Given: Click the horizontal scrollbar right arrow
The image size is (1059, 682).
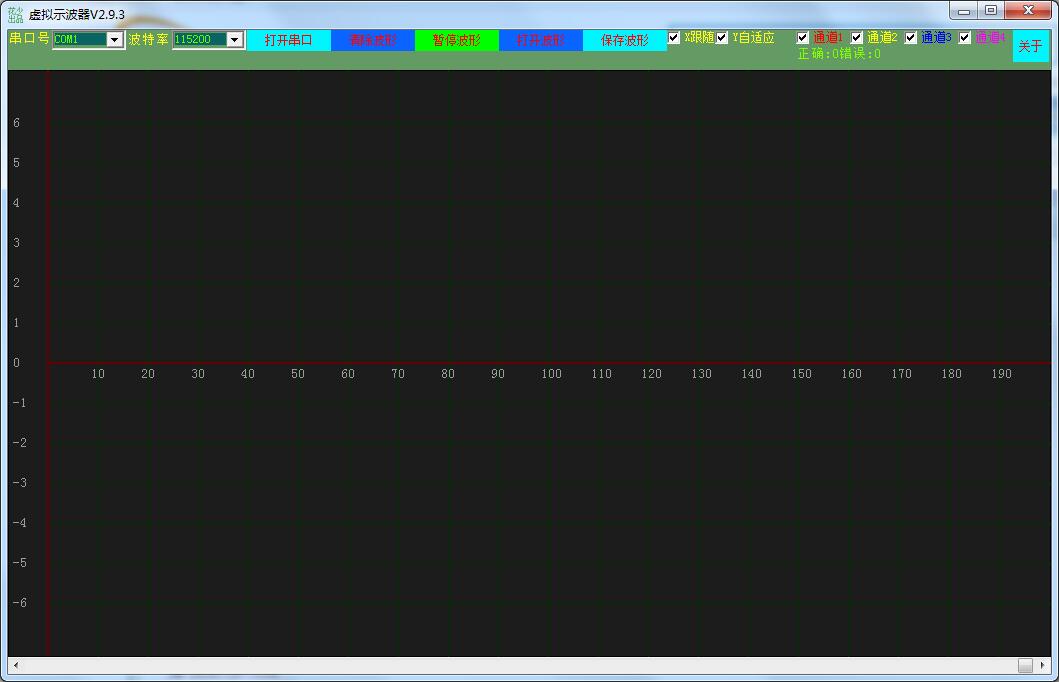Looking at the screenshot, I should point(1043,665).
